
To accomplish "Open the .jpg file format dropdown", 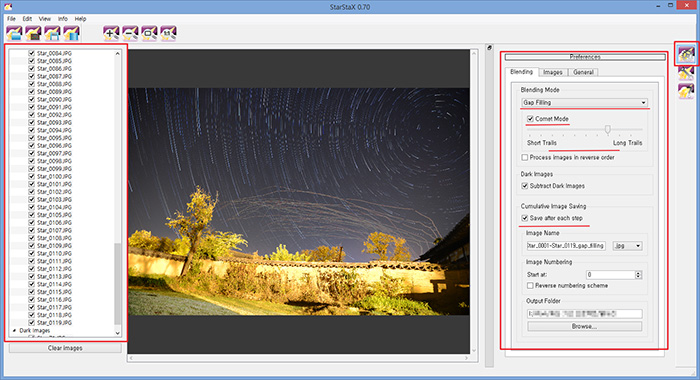I will pyautogui.click(x=627, y=246).
